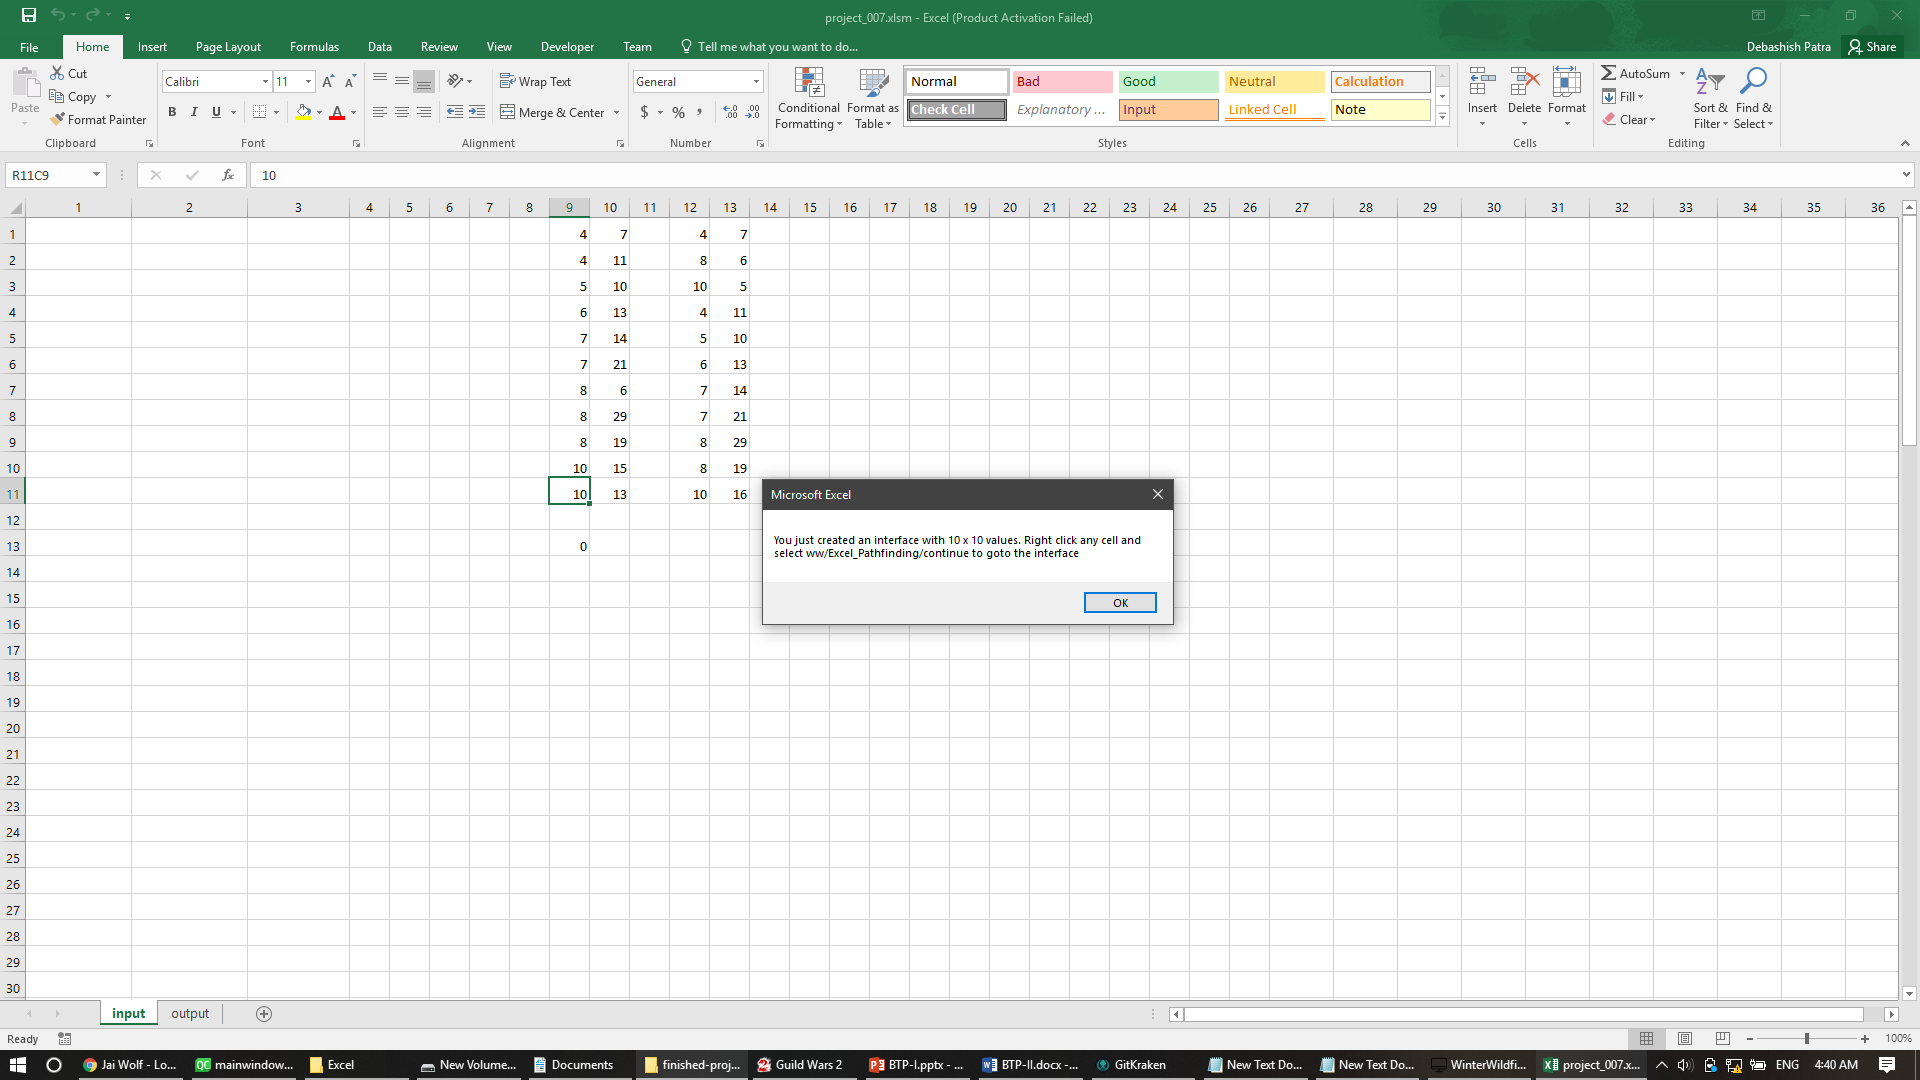Viewport: 1920px width, 1080px height.
Task: Click the Borders icon in Font group
Action: click(260, 112)
